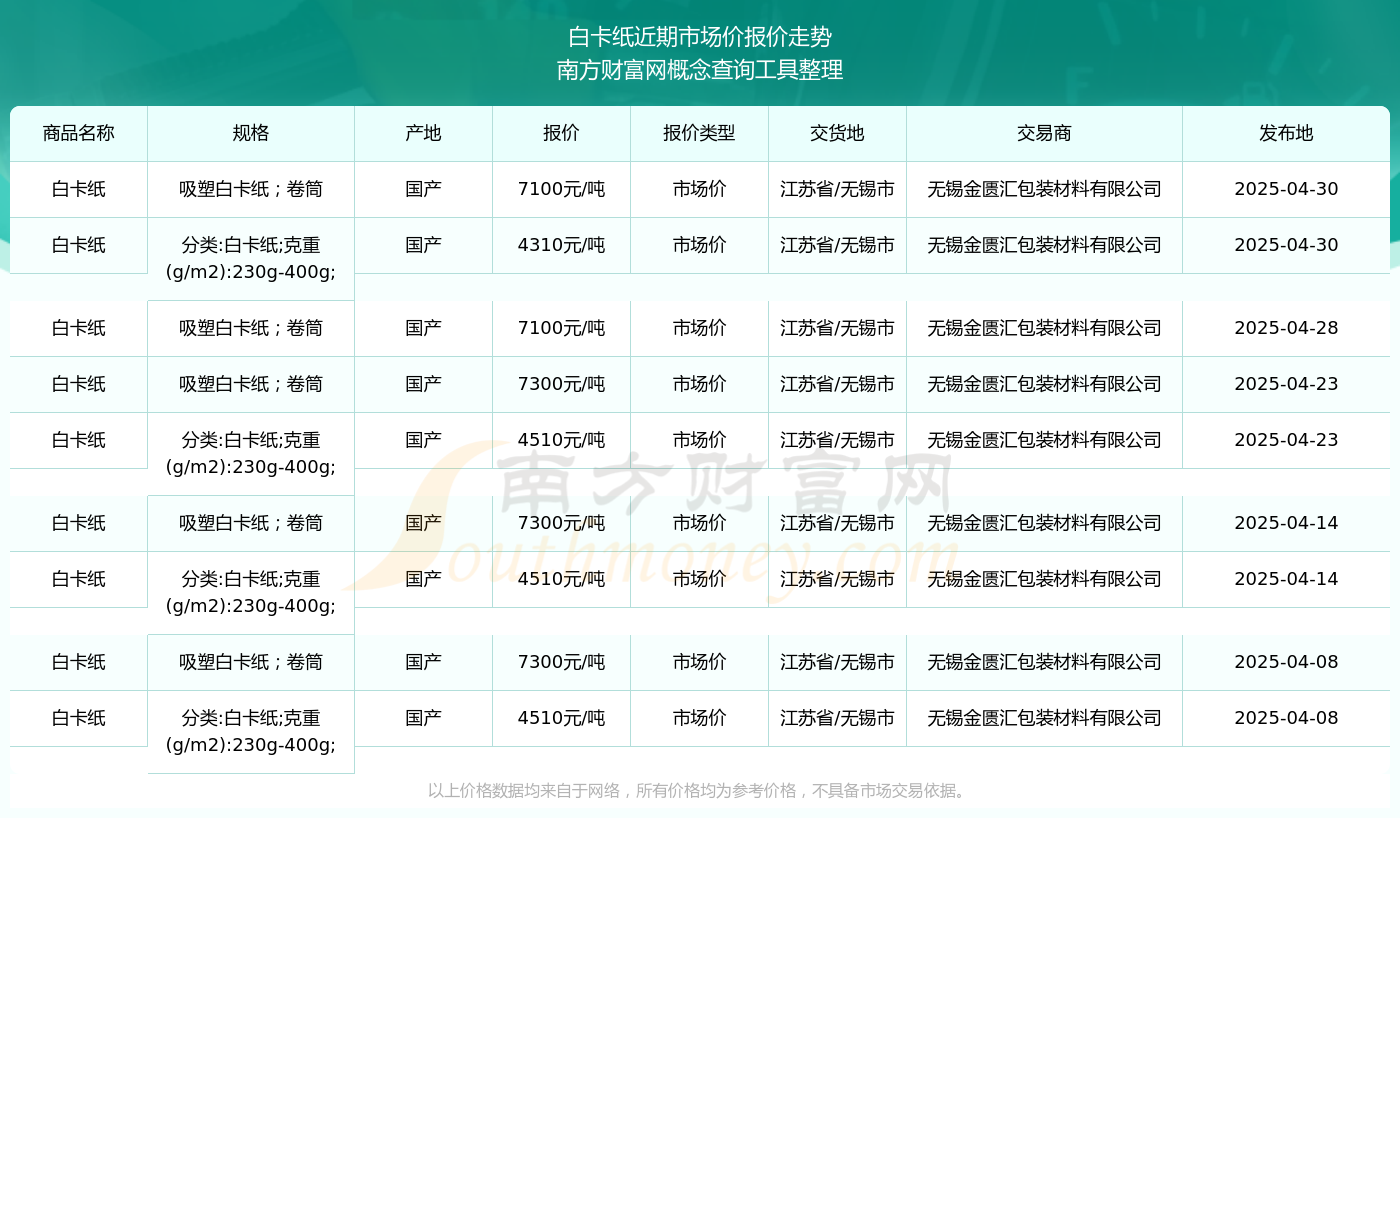Screen dimensions: 1400x1205
Task: Click the 发布地 column header
Action: click(x=1286, y=133)
